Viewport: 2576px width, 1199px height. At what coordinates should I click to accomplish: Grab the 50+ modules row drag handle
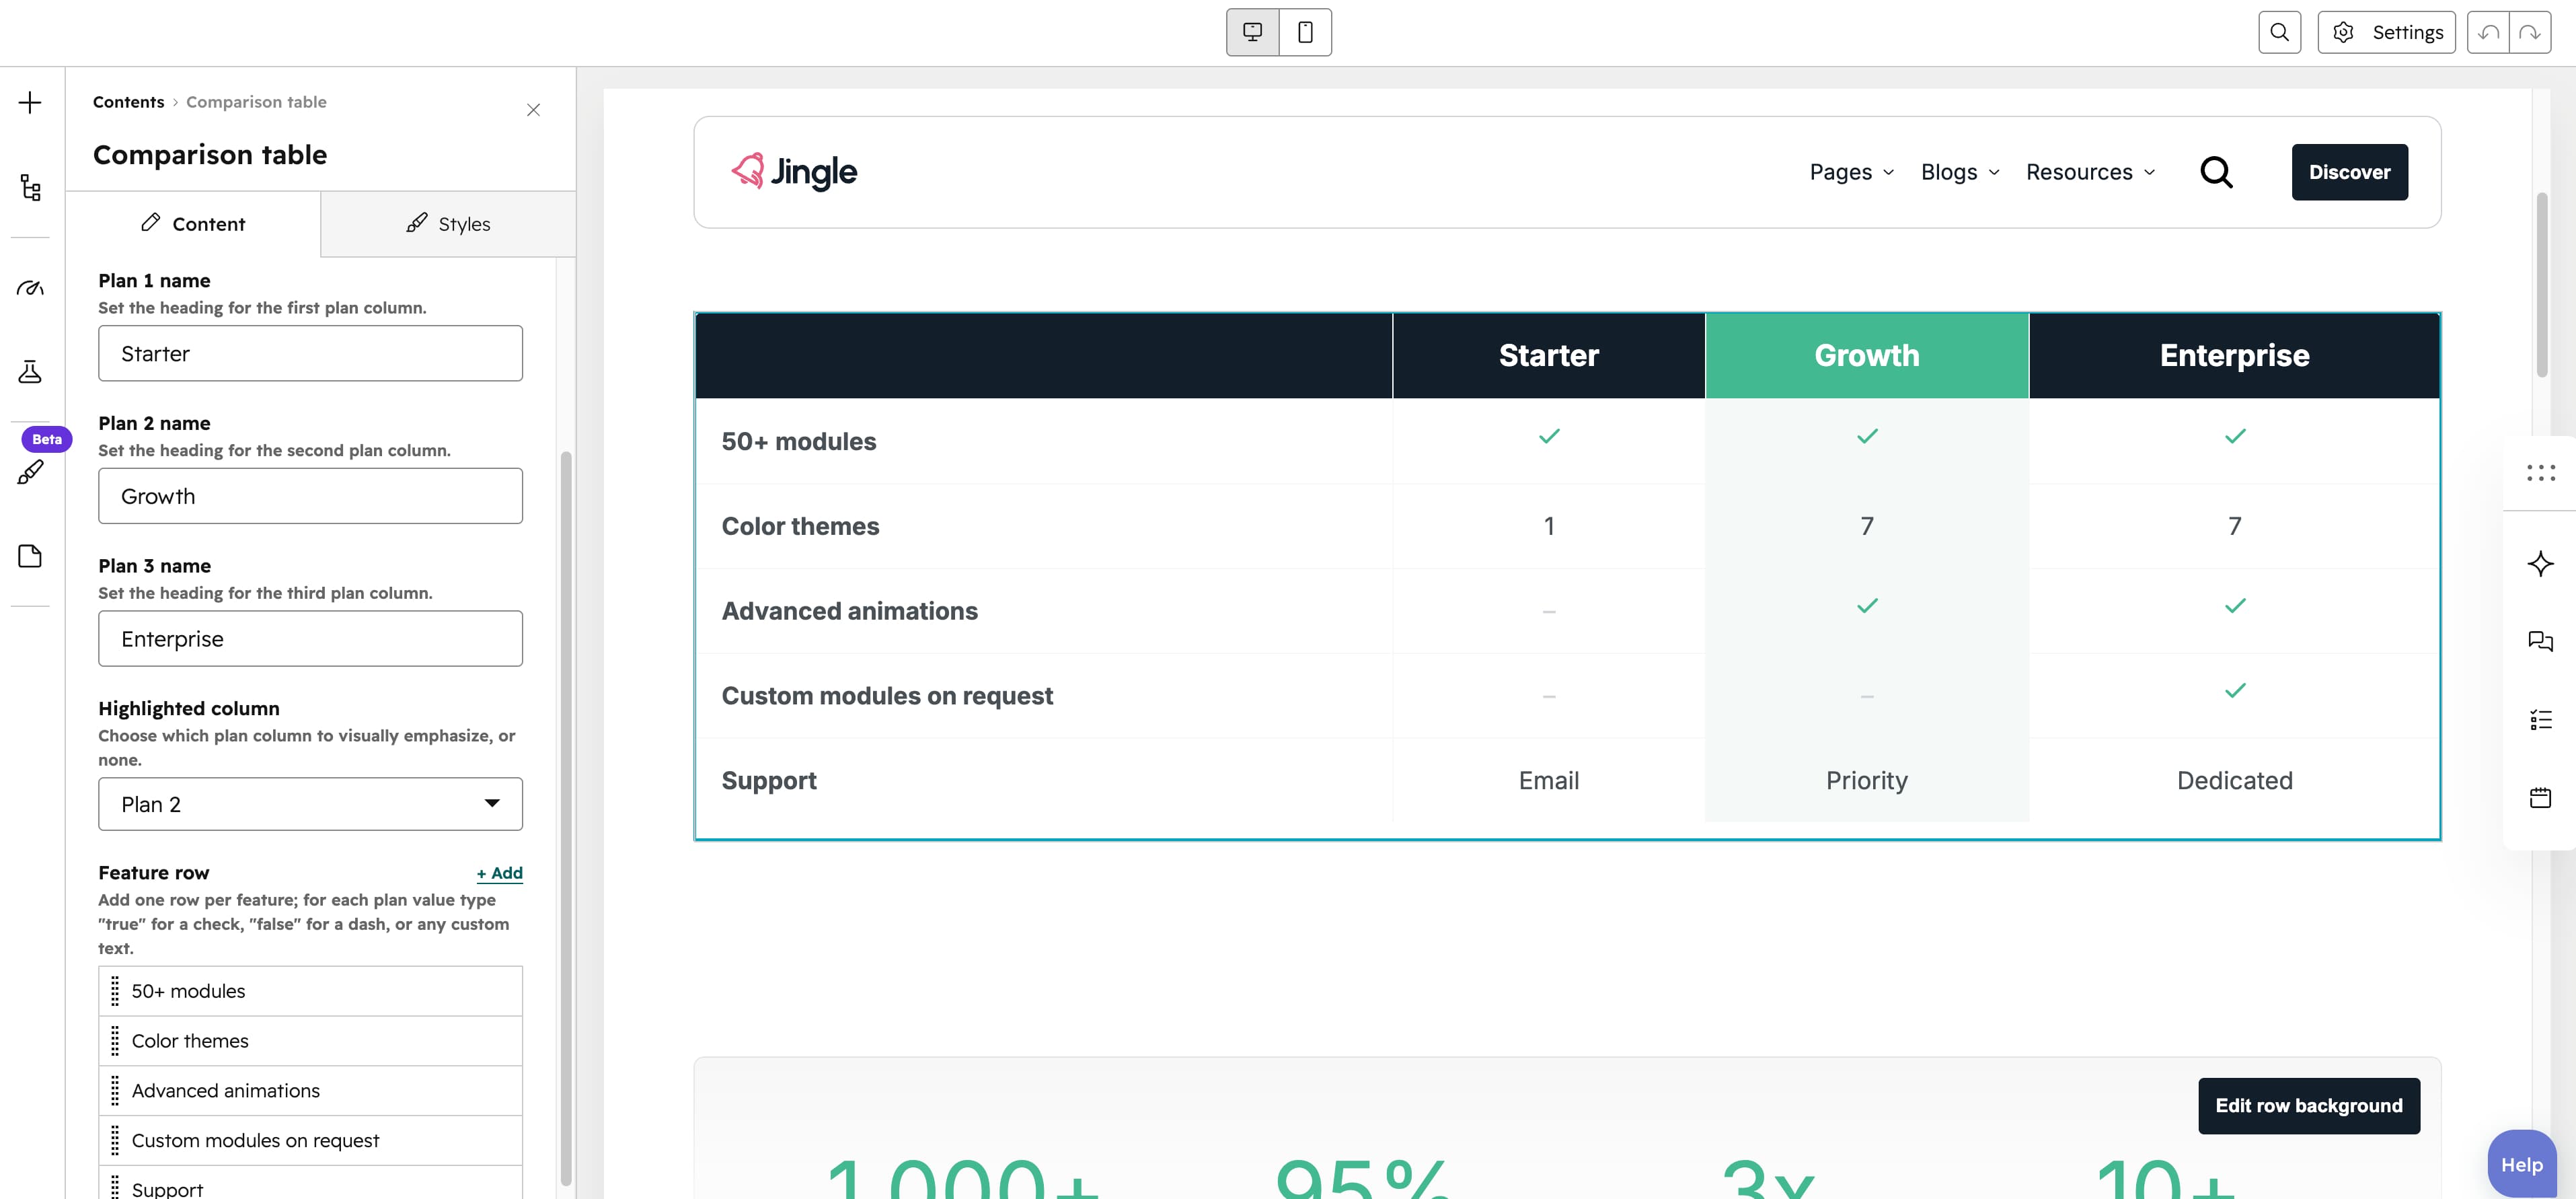[x=115, y=991]
